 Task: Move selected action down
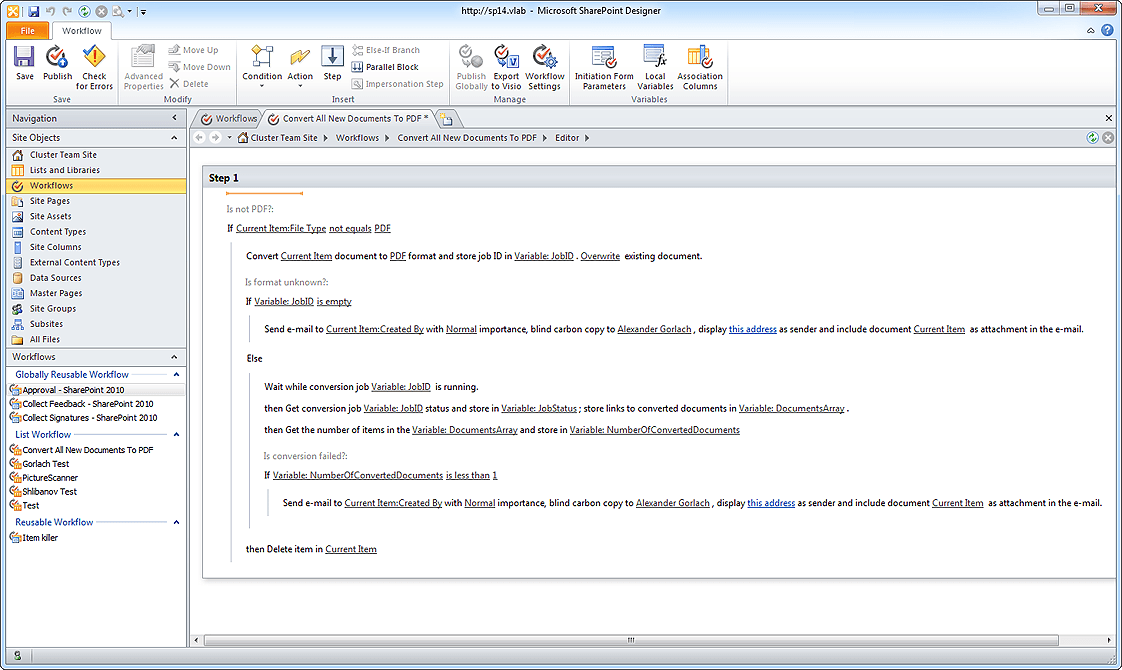coord(200,67)
